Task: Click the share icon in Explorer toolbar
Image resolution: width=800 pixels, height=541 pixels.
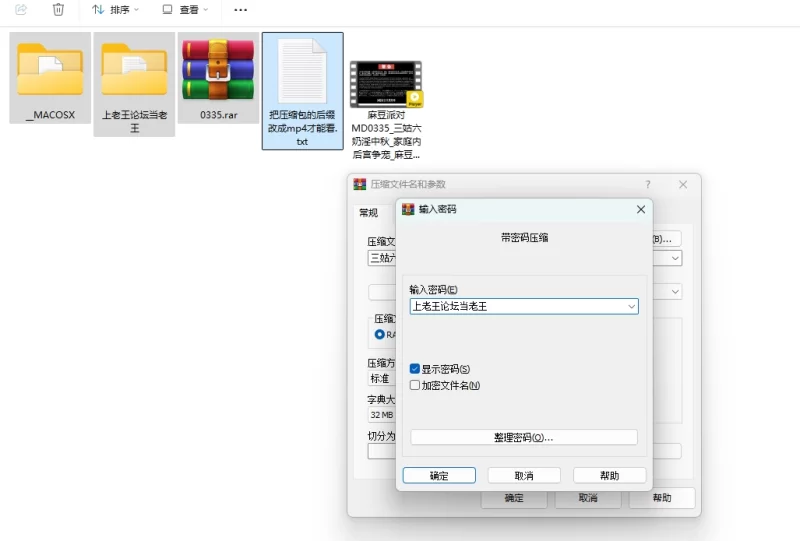Action: coord(21,9)
